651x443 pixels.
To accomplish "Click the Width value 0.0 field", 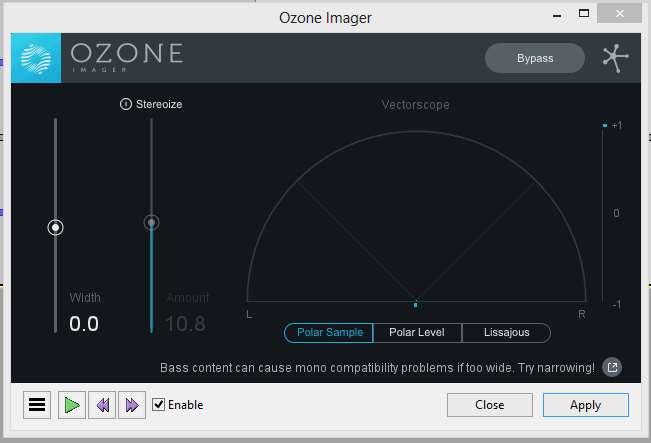I will pyautogui.click(x=84, y=323).
